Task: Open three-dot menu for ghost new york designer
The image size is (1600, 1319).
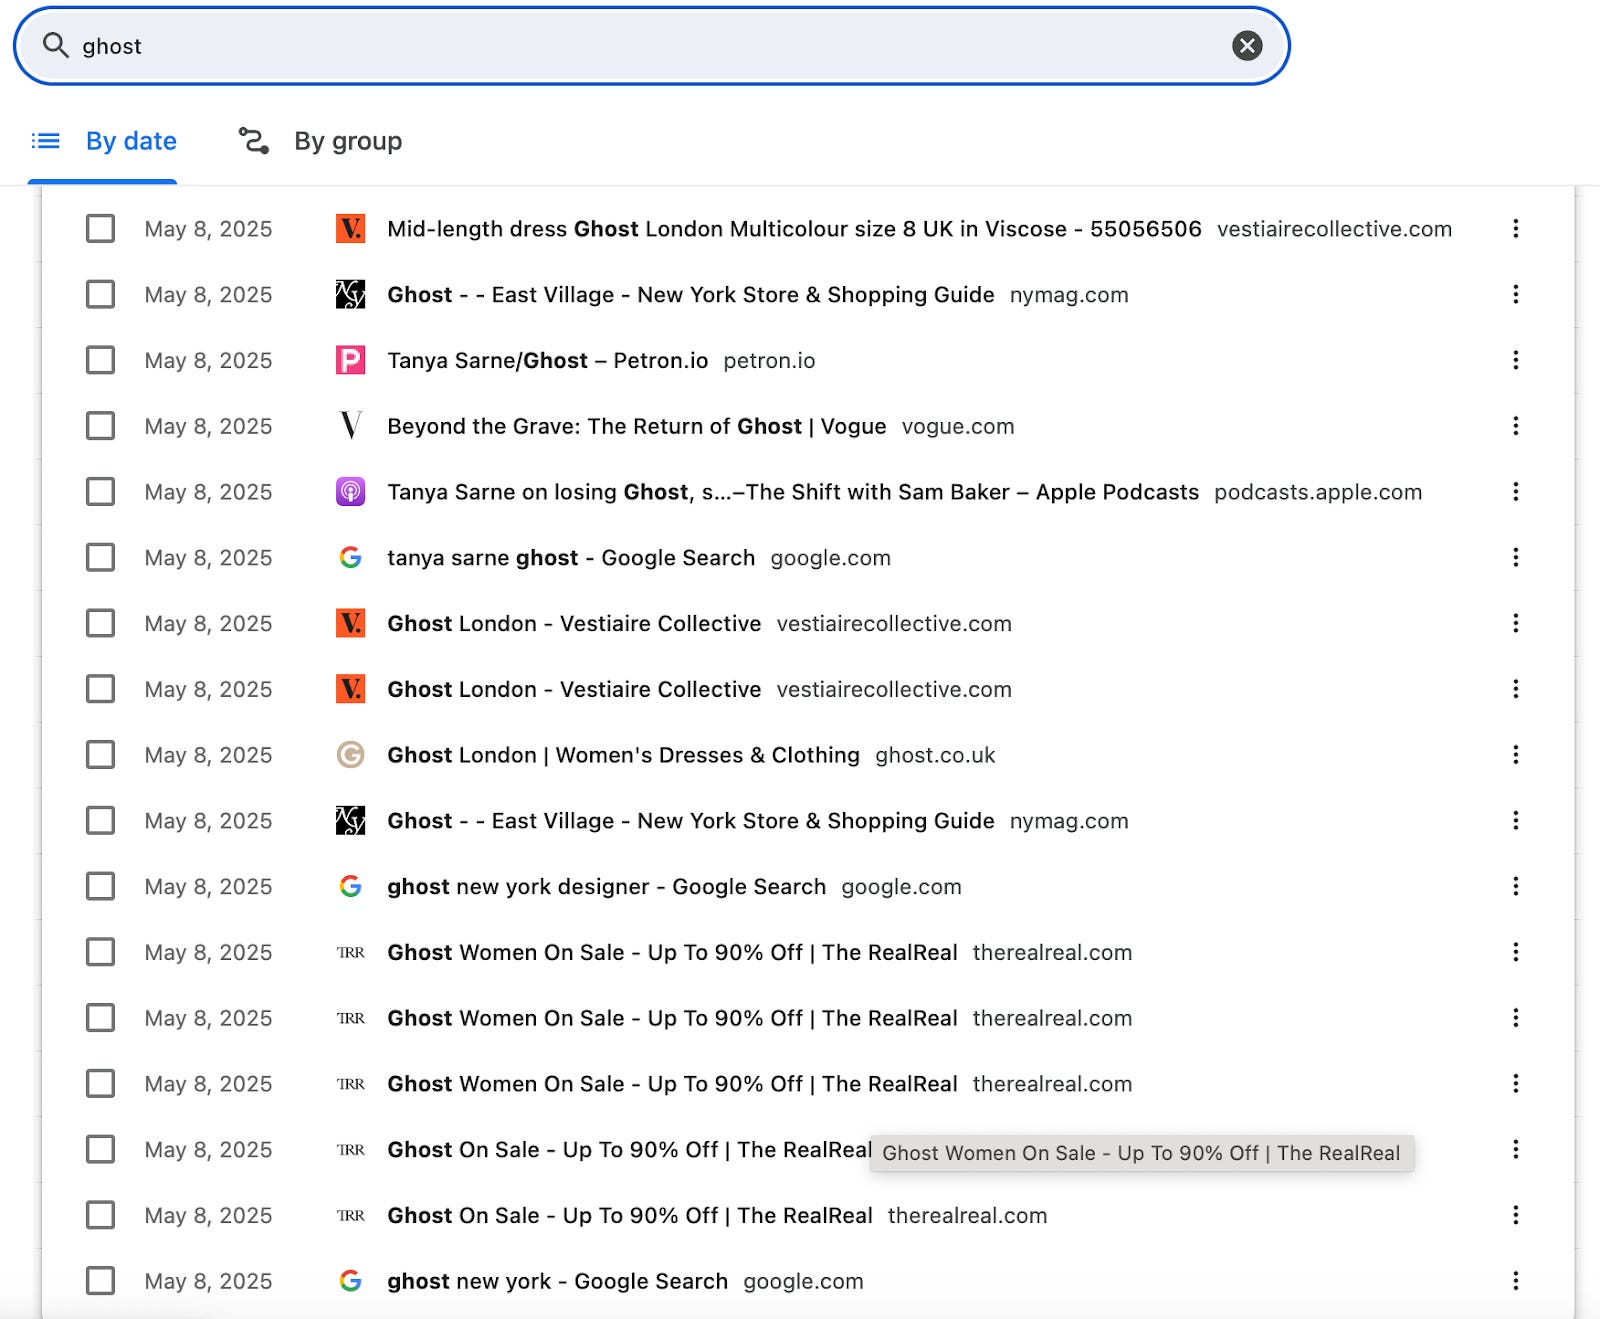Action: pyautogui.click(x=1515, y=886)
